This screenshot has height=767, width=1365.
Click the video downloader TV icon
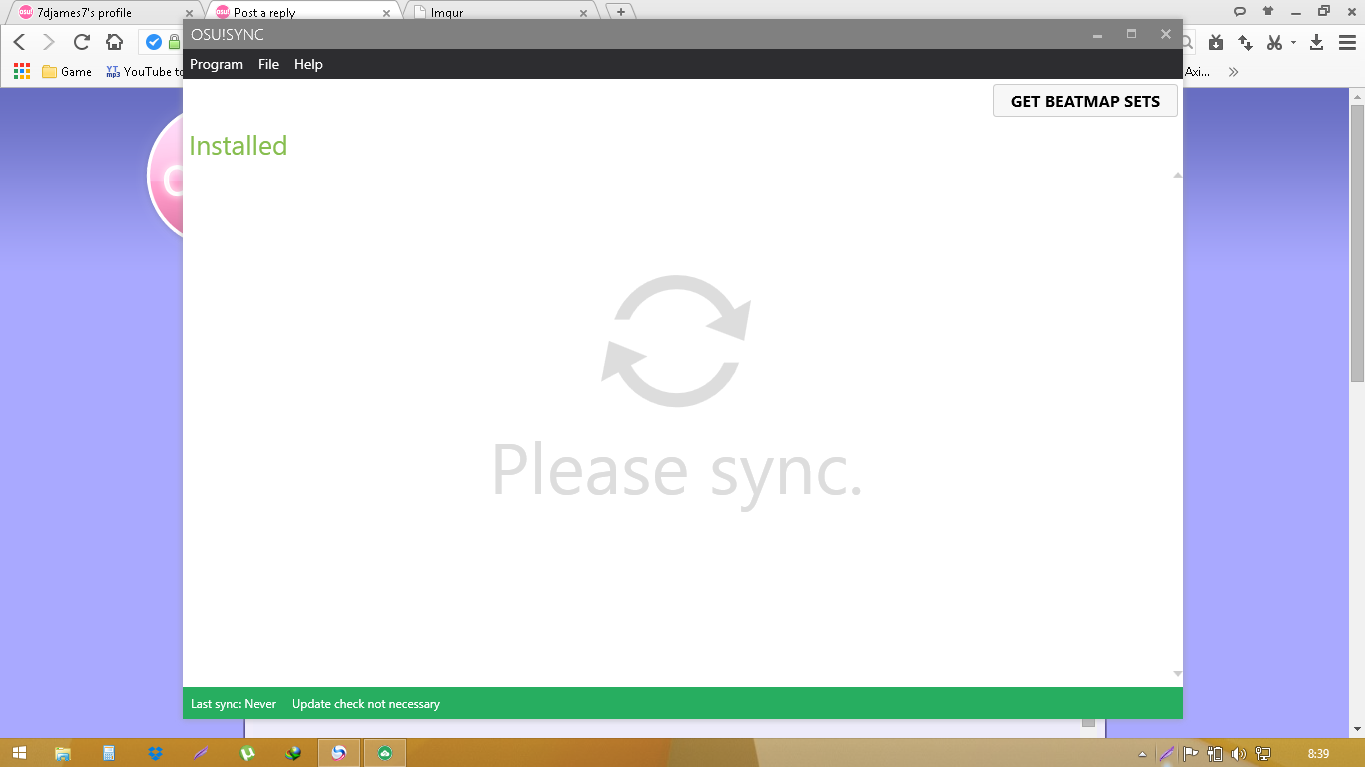1215,42
